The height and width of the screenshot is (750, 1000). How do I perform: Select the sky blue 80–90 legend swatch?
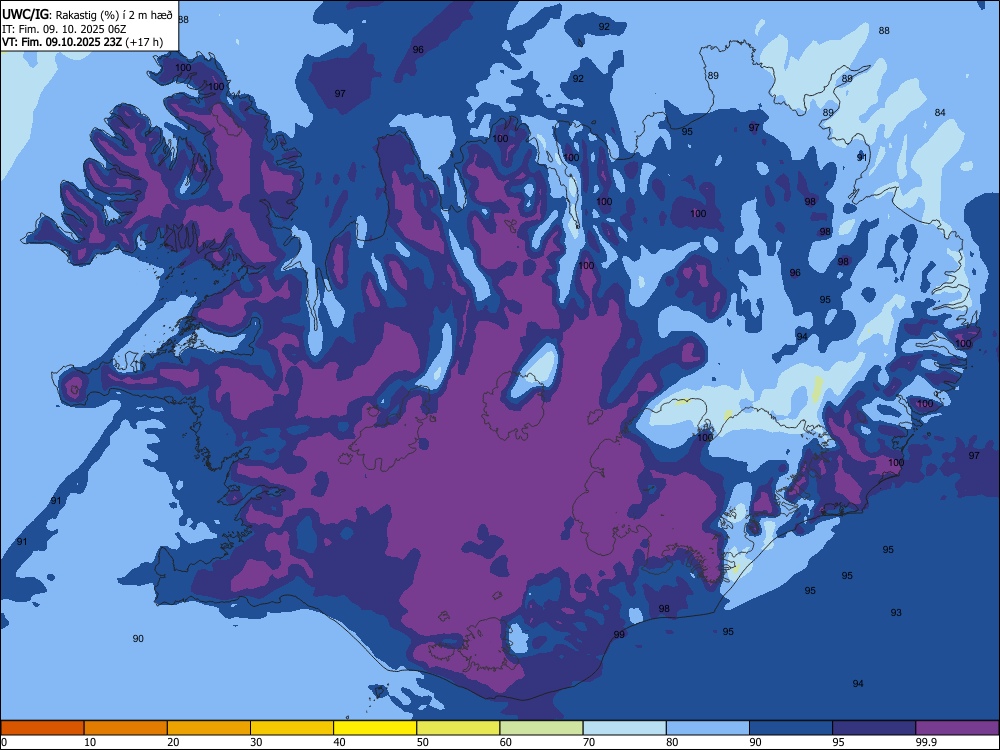coord(708,728)
